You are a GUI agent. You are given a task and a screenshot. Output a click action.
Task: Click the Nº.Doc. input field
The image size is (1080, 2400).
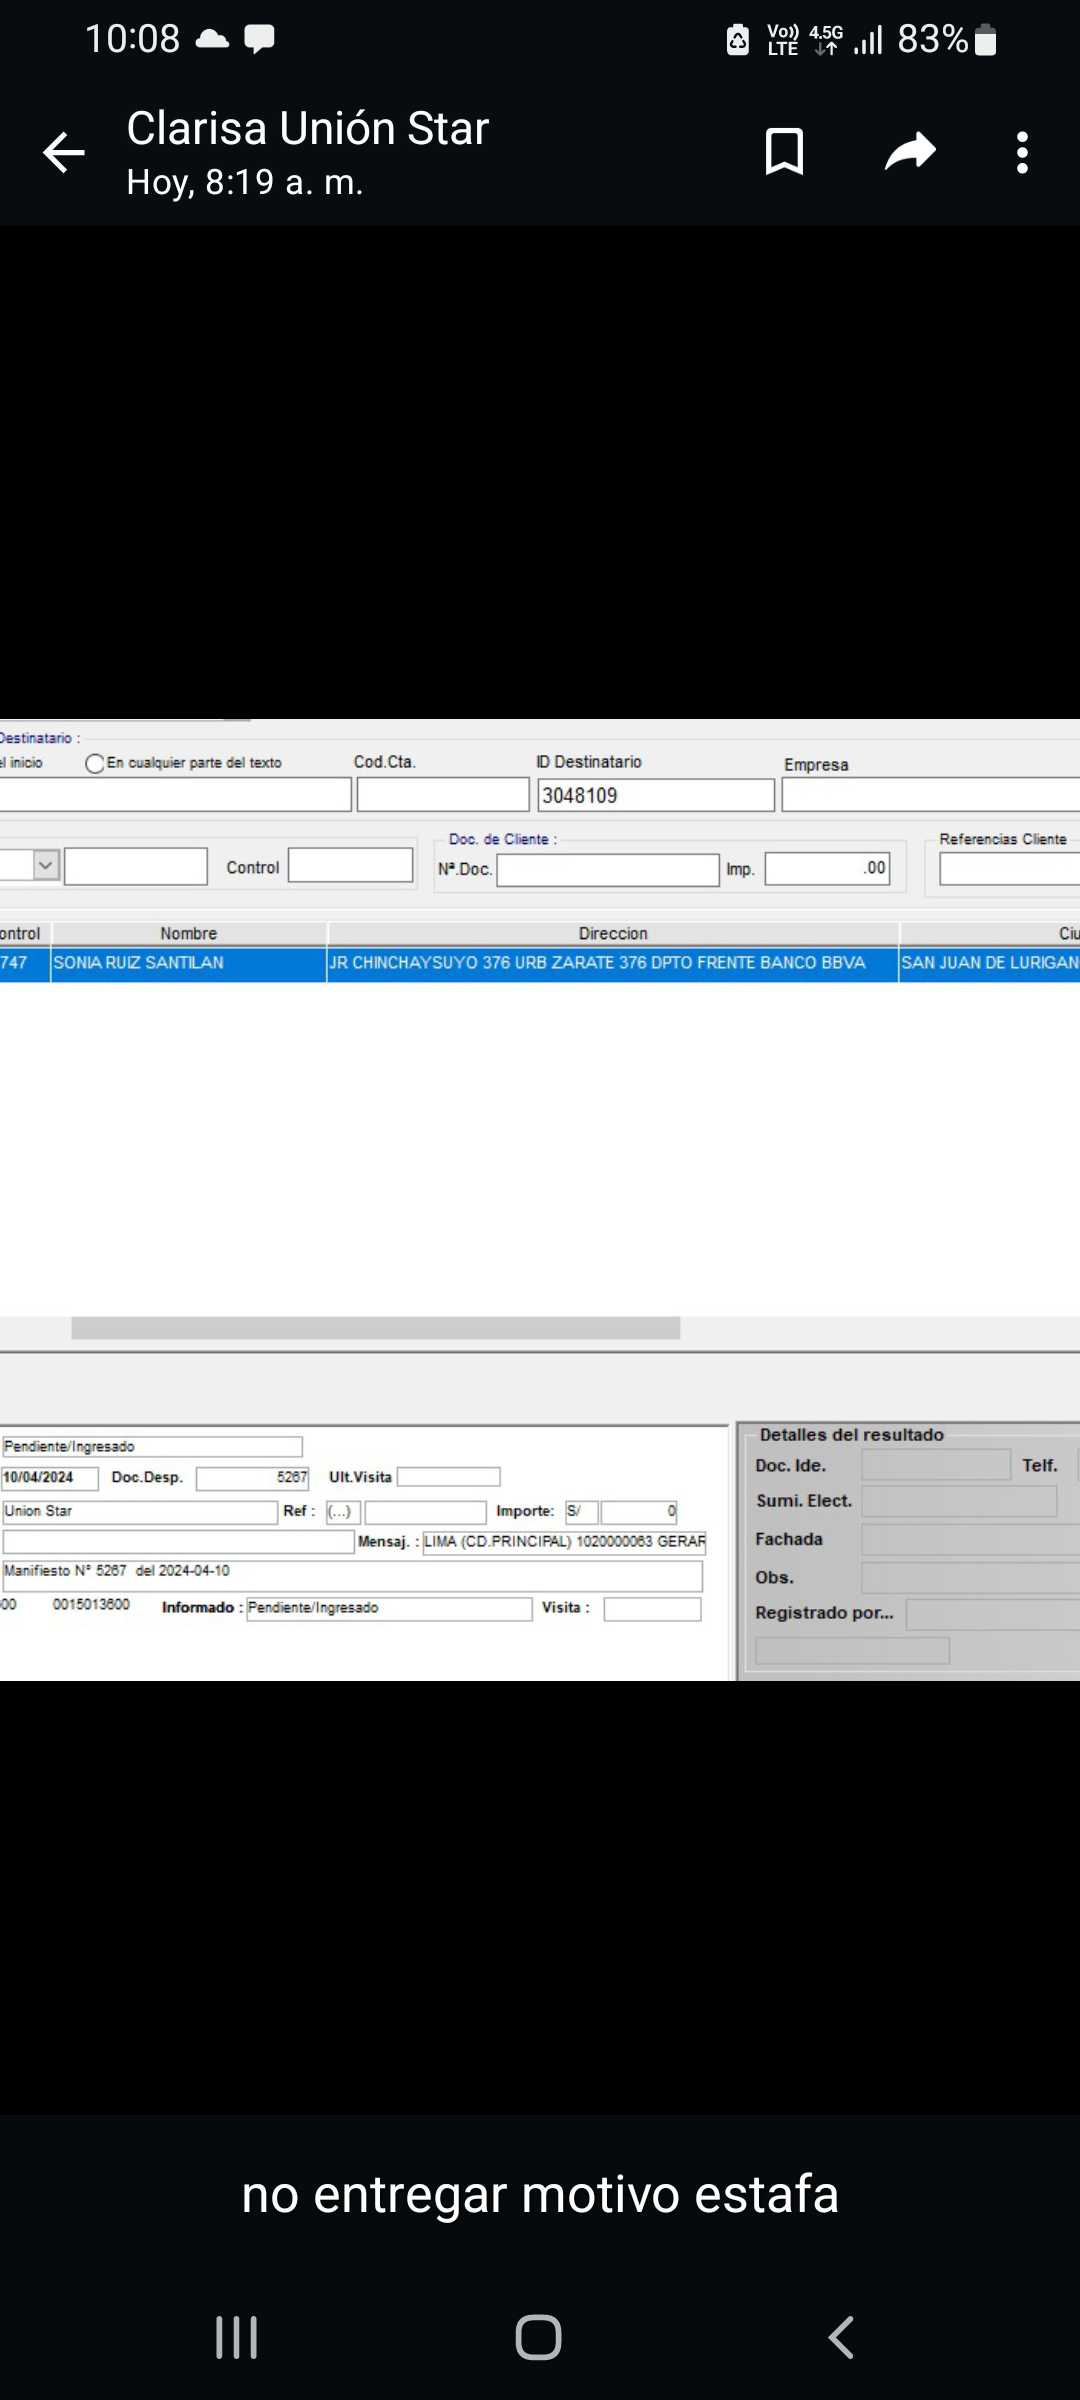point(607,870)
